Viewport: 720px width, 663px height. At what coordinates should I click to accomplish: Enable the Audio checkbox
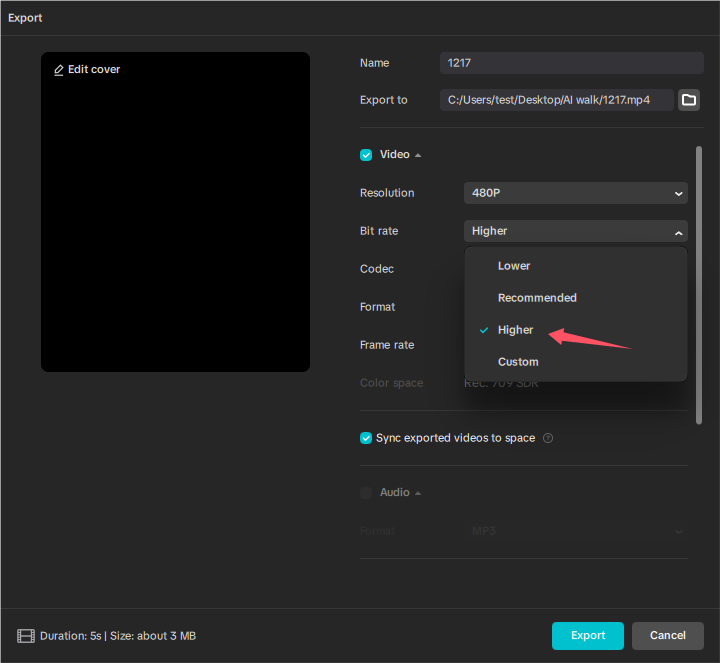pyautogui.click(x=366, y=493)
